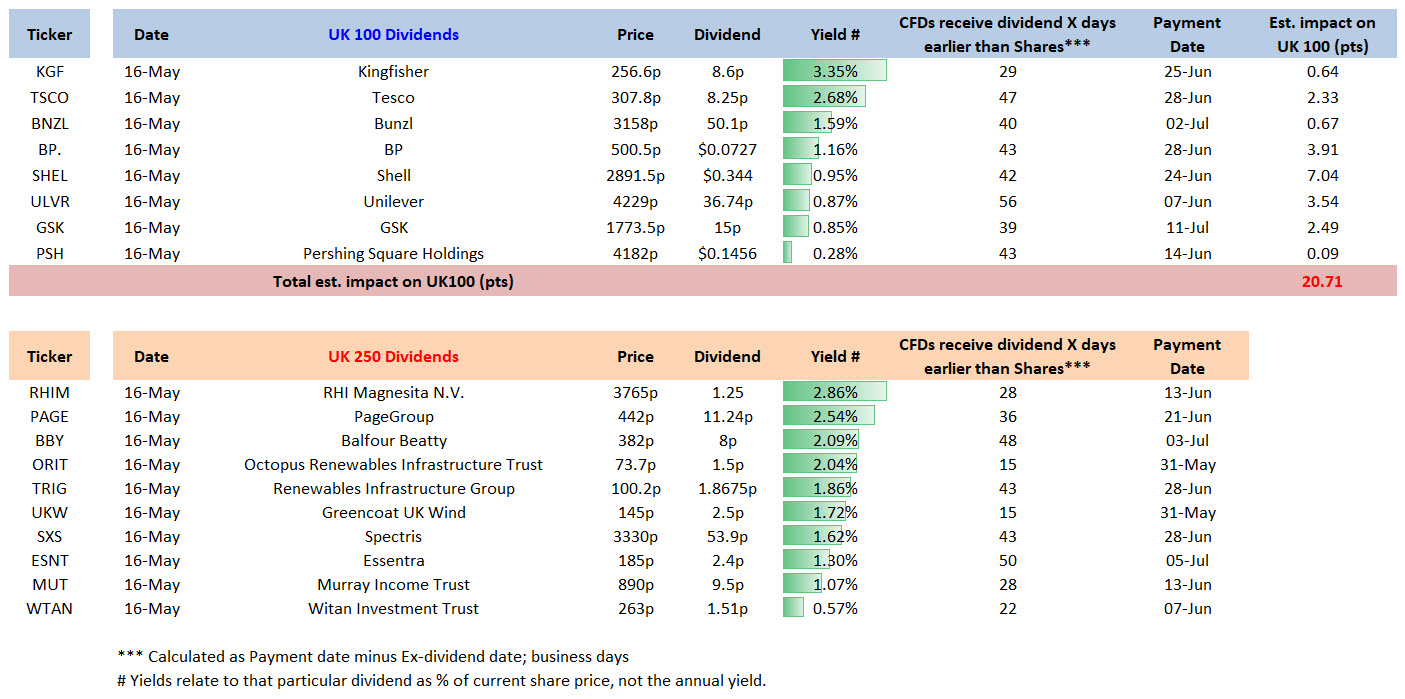1405x699 pixels.
Task: Click the 20.71 total impact value
Action: 1321,282
